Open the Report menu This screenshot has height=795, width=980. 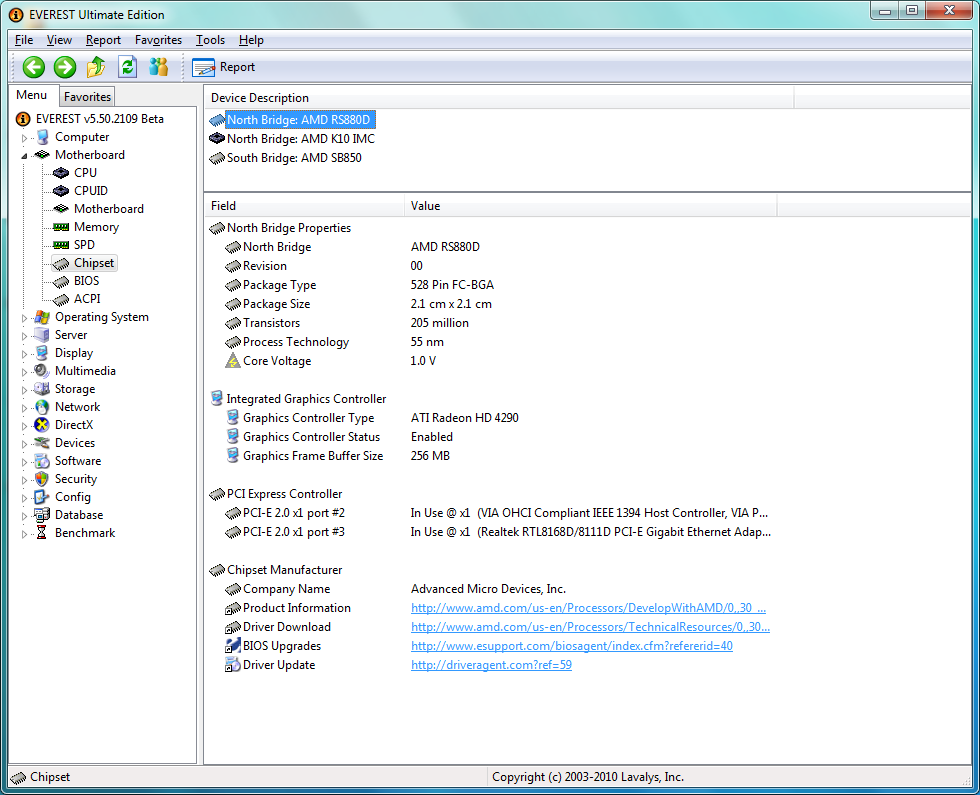[x=103, y=40]
